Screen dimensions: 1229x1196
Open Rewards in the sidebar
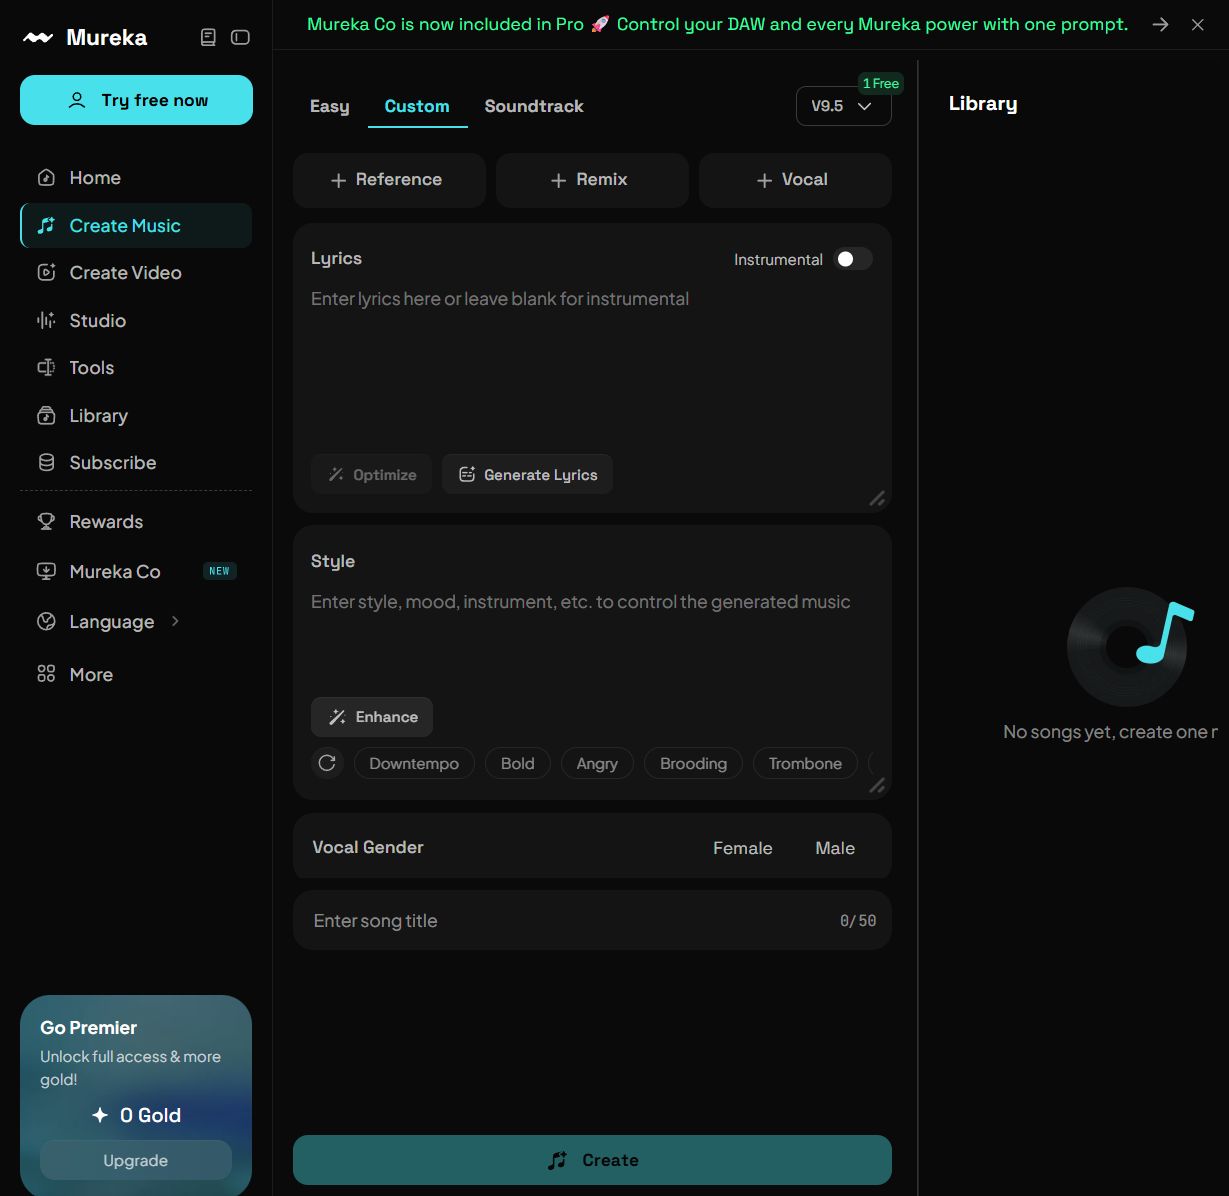point(136,522)
